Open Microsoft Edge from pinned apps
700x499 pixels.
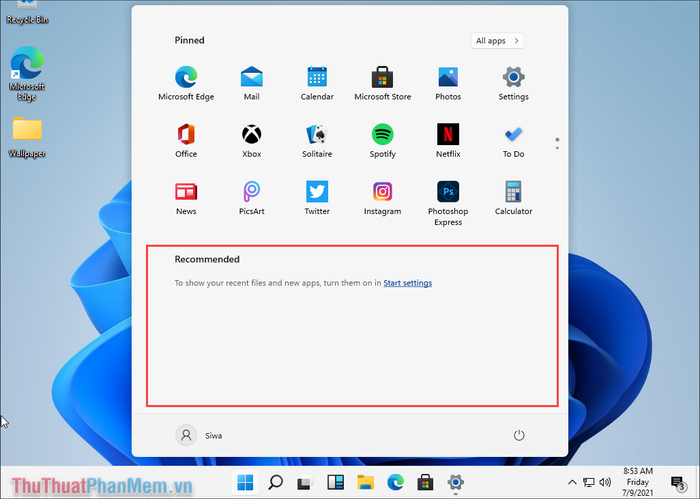(186, 78)
